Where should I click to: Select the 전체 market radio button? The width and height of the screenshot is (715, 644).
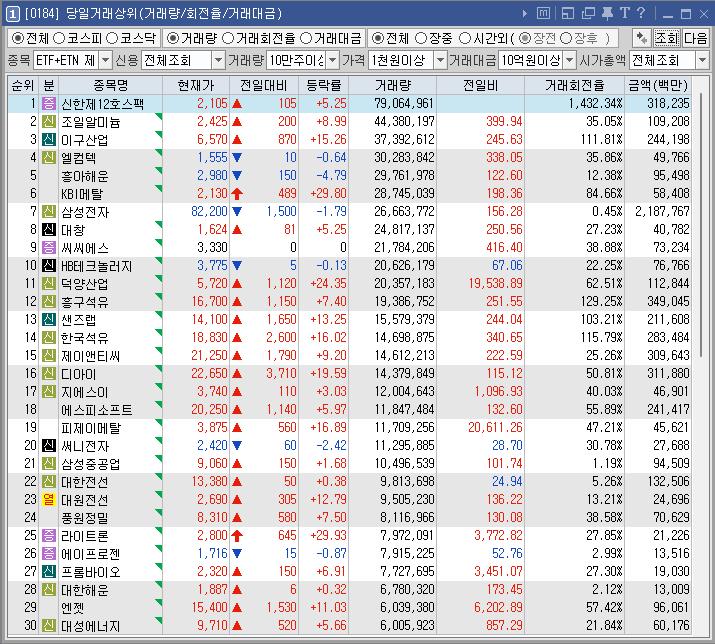(x=18, y=38)
